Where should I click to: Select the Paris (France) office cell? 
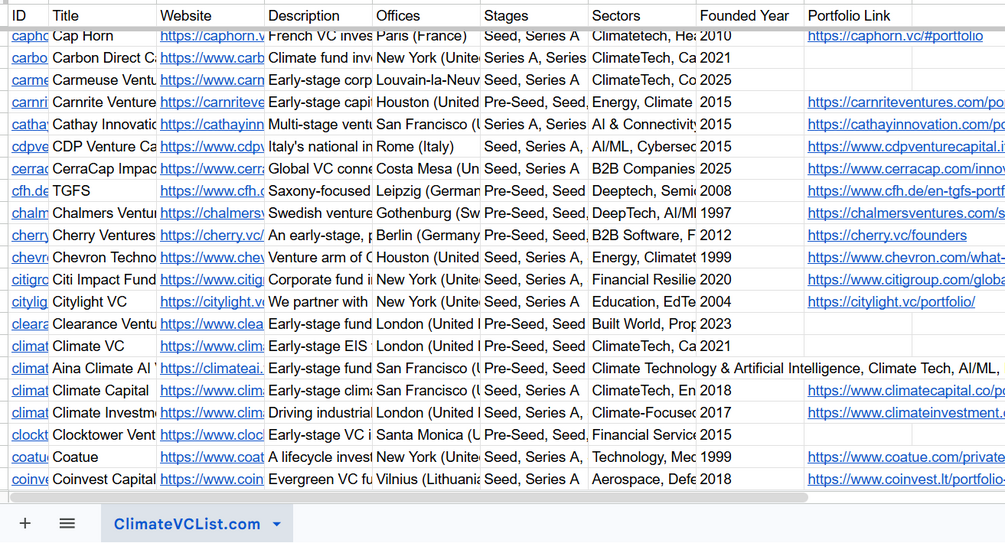tap(426, 36)
